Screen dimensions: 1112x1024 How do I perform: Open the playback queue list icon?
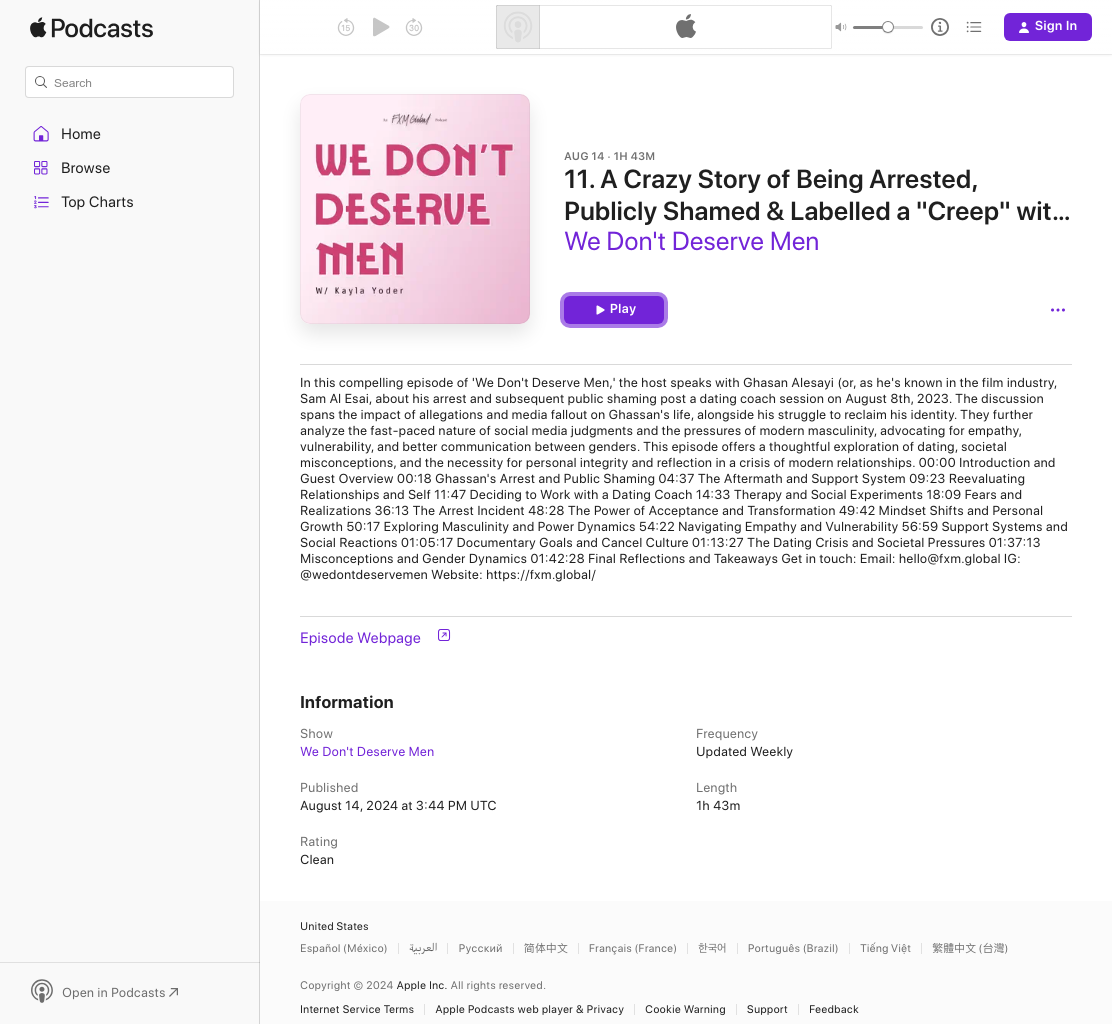click(974, 27)
